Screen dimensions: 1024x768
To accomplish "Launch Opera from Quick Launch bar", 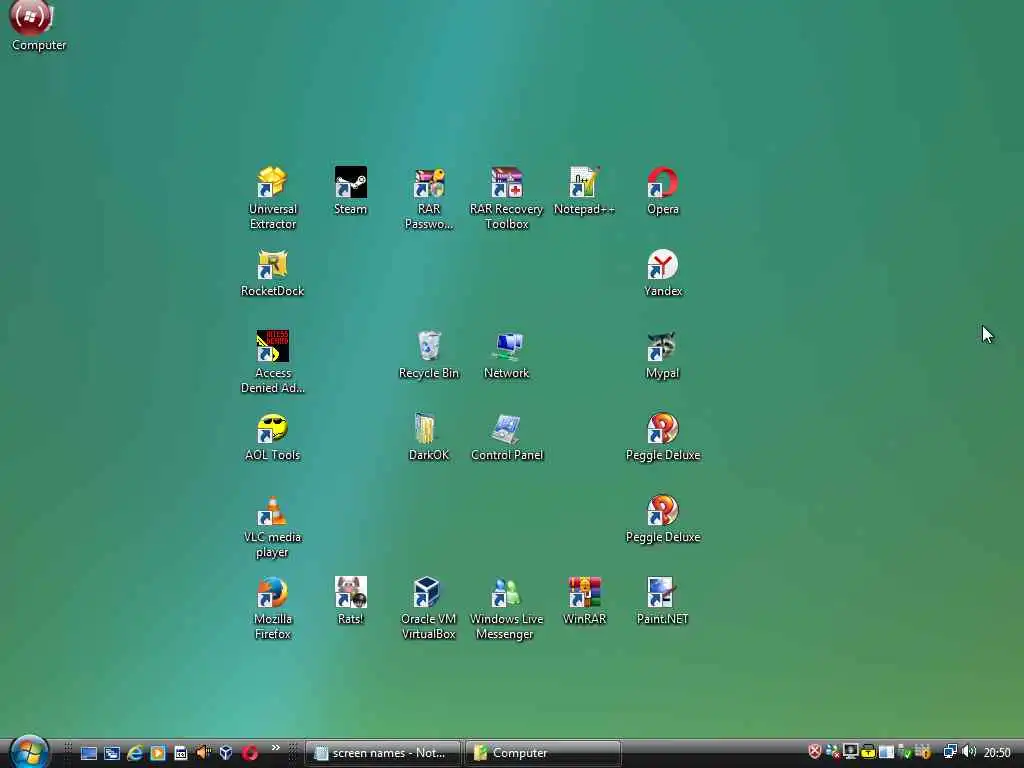I will click(249, 753).
